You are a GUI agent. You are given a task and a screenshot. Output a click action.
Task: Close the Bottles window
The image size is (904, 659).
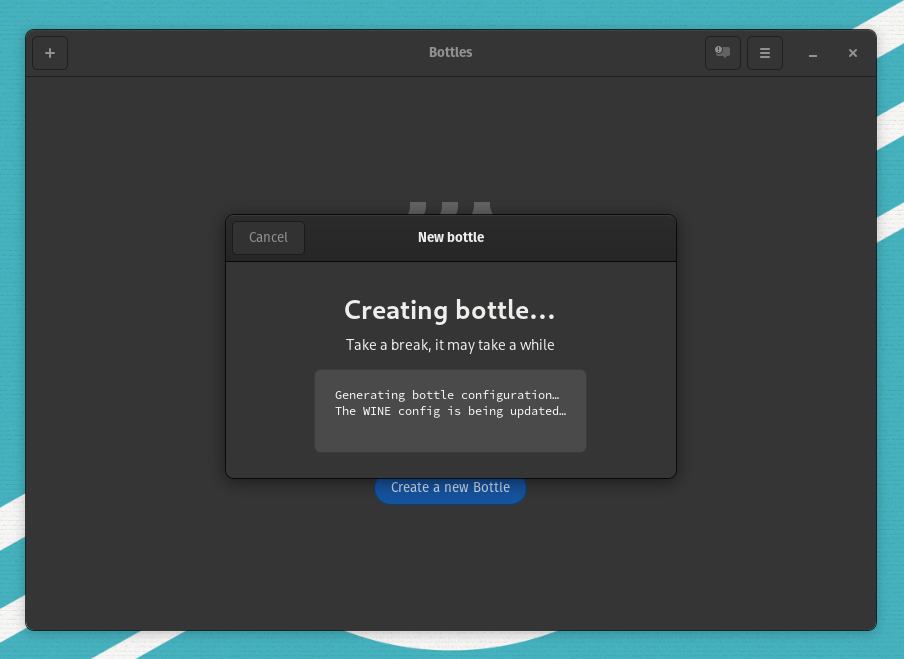853,53
